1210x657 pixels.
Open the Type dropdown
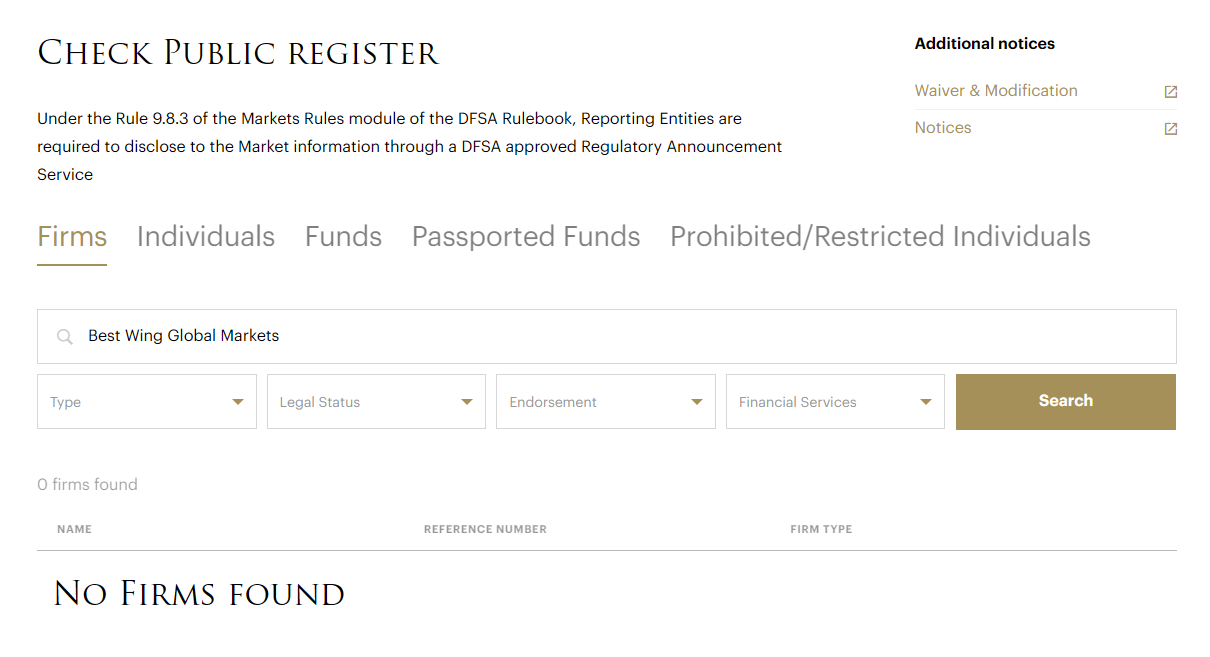(147, 402)
